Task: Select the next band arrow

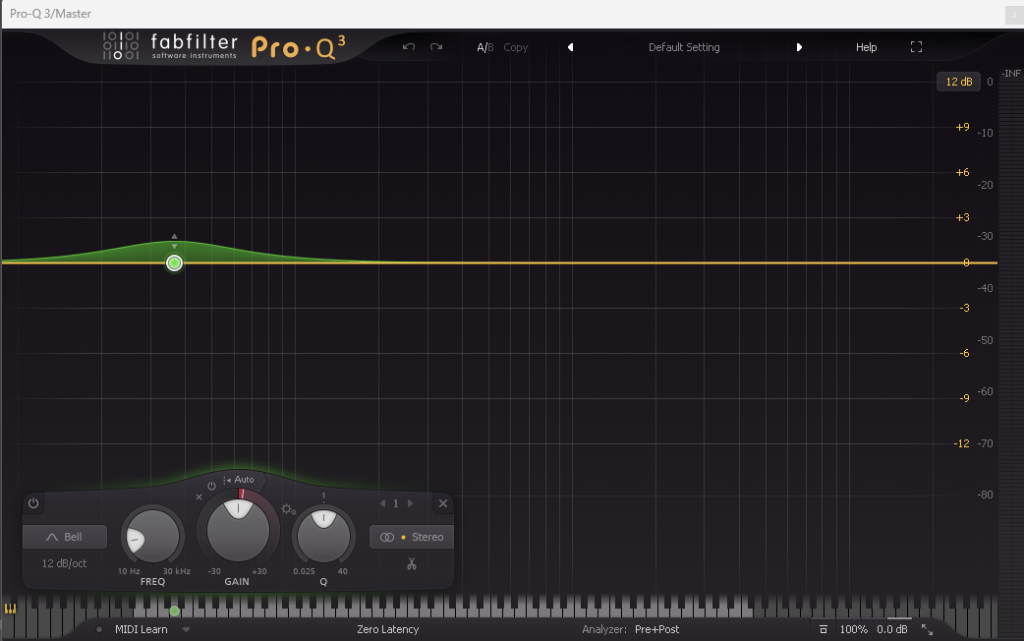Action: pyautogui.click(x=410, y=503)
